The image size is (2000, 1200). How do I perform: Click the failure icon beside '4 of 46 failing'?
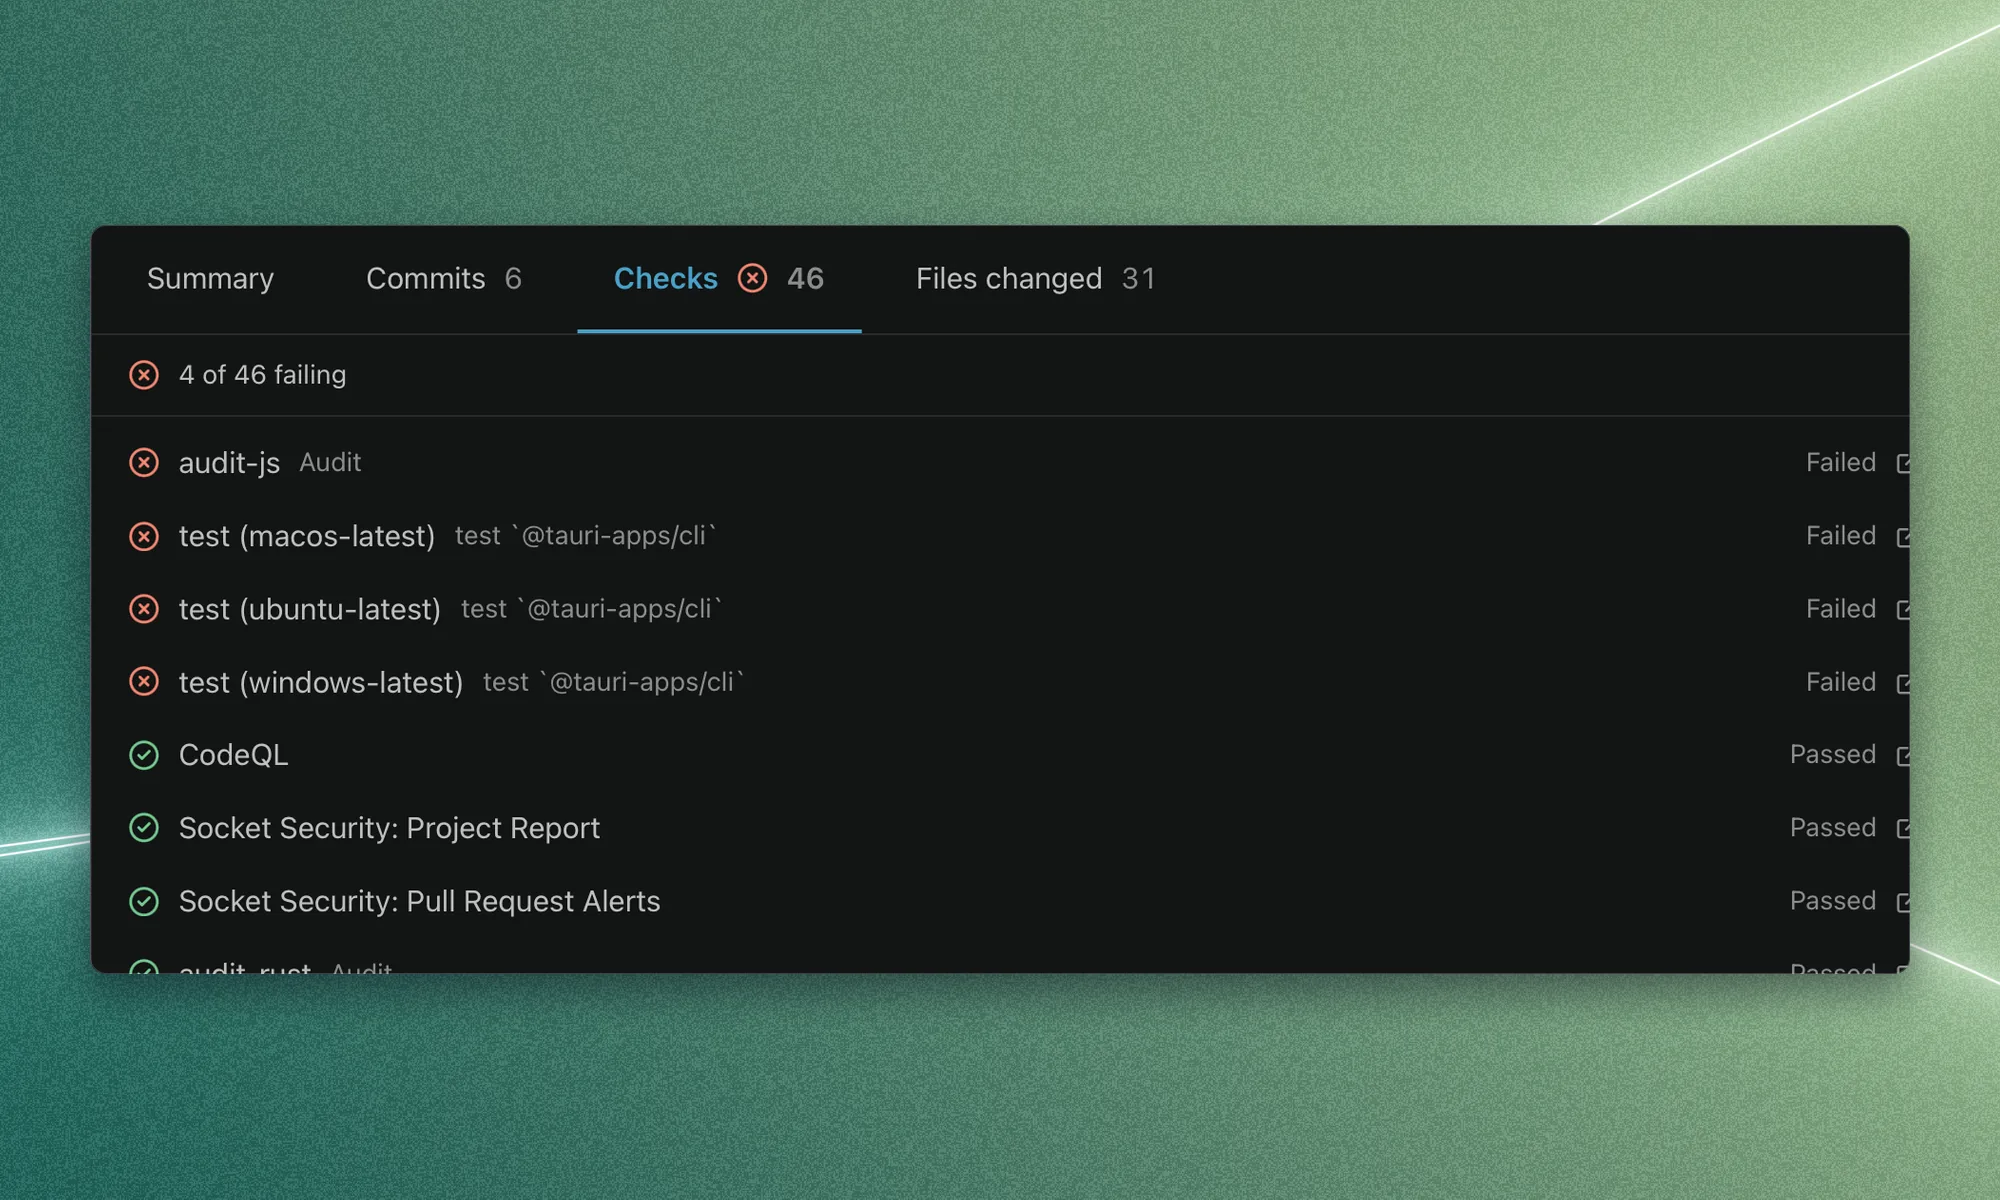point(144,375)
